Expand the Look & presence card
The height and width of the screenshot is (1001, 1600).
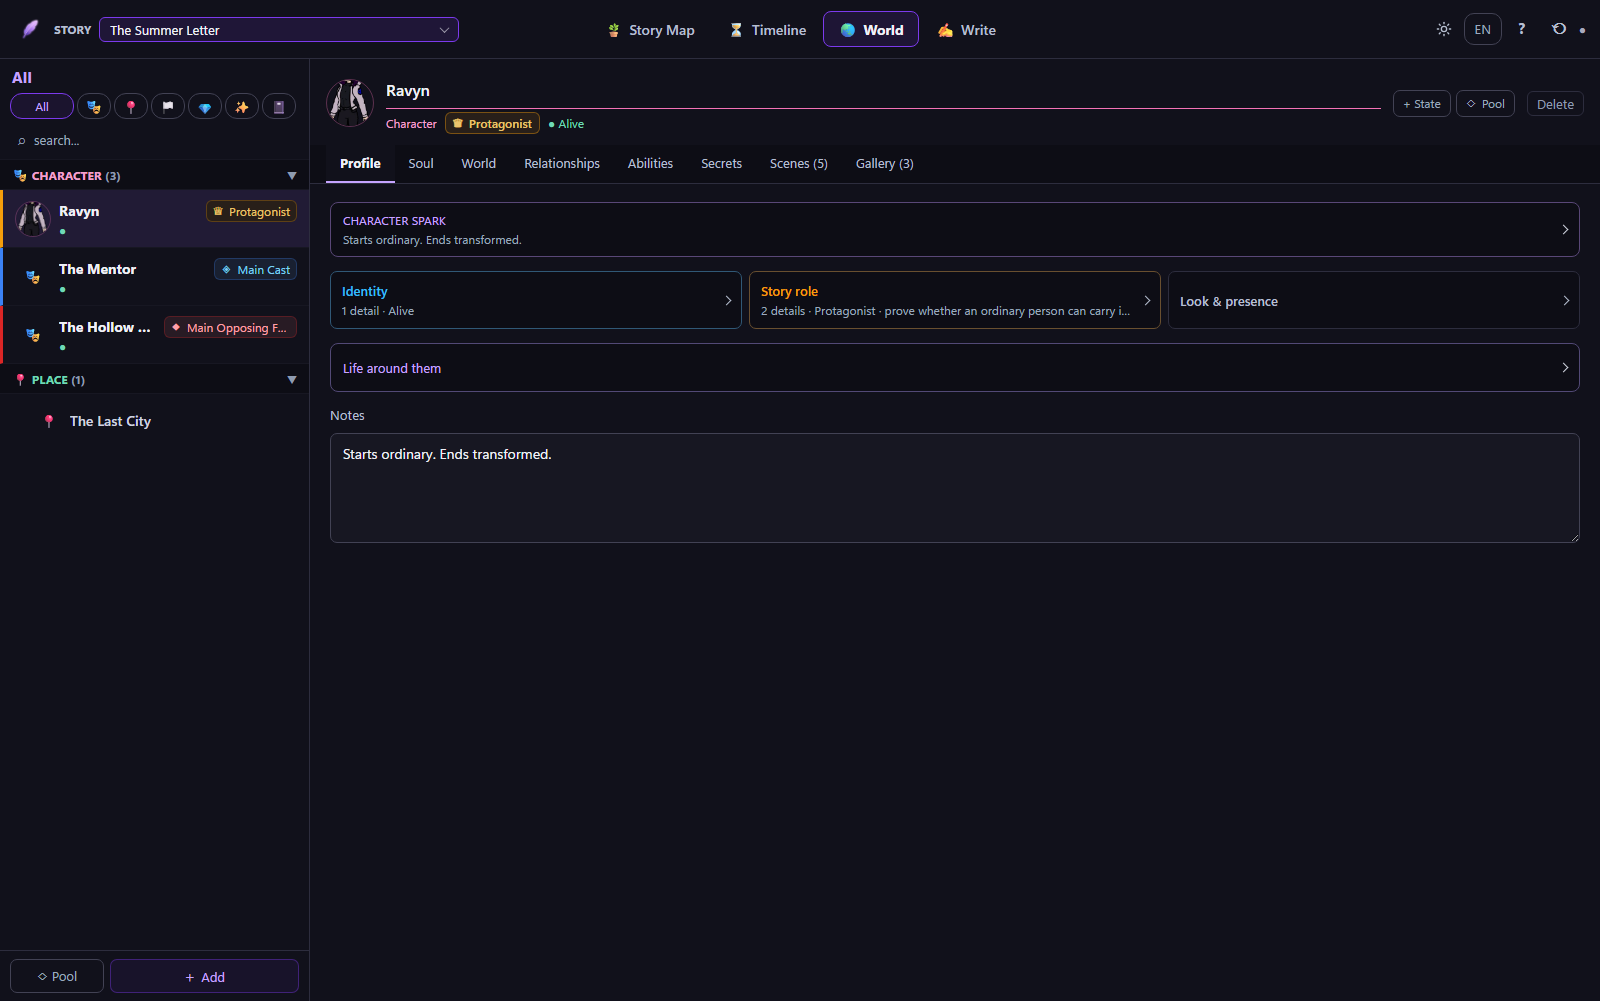tap(1374, 300)
